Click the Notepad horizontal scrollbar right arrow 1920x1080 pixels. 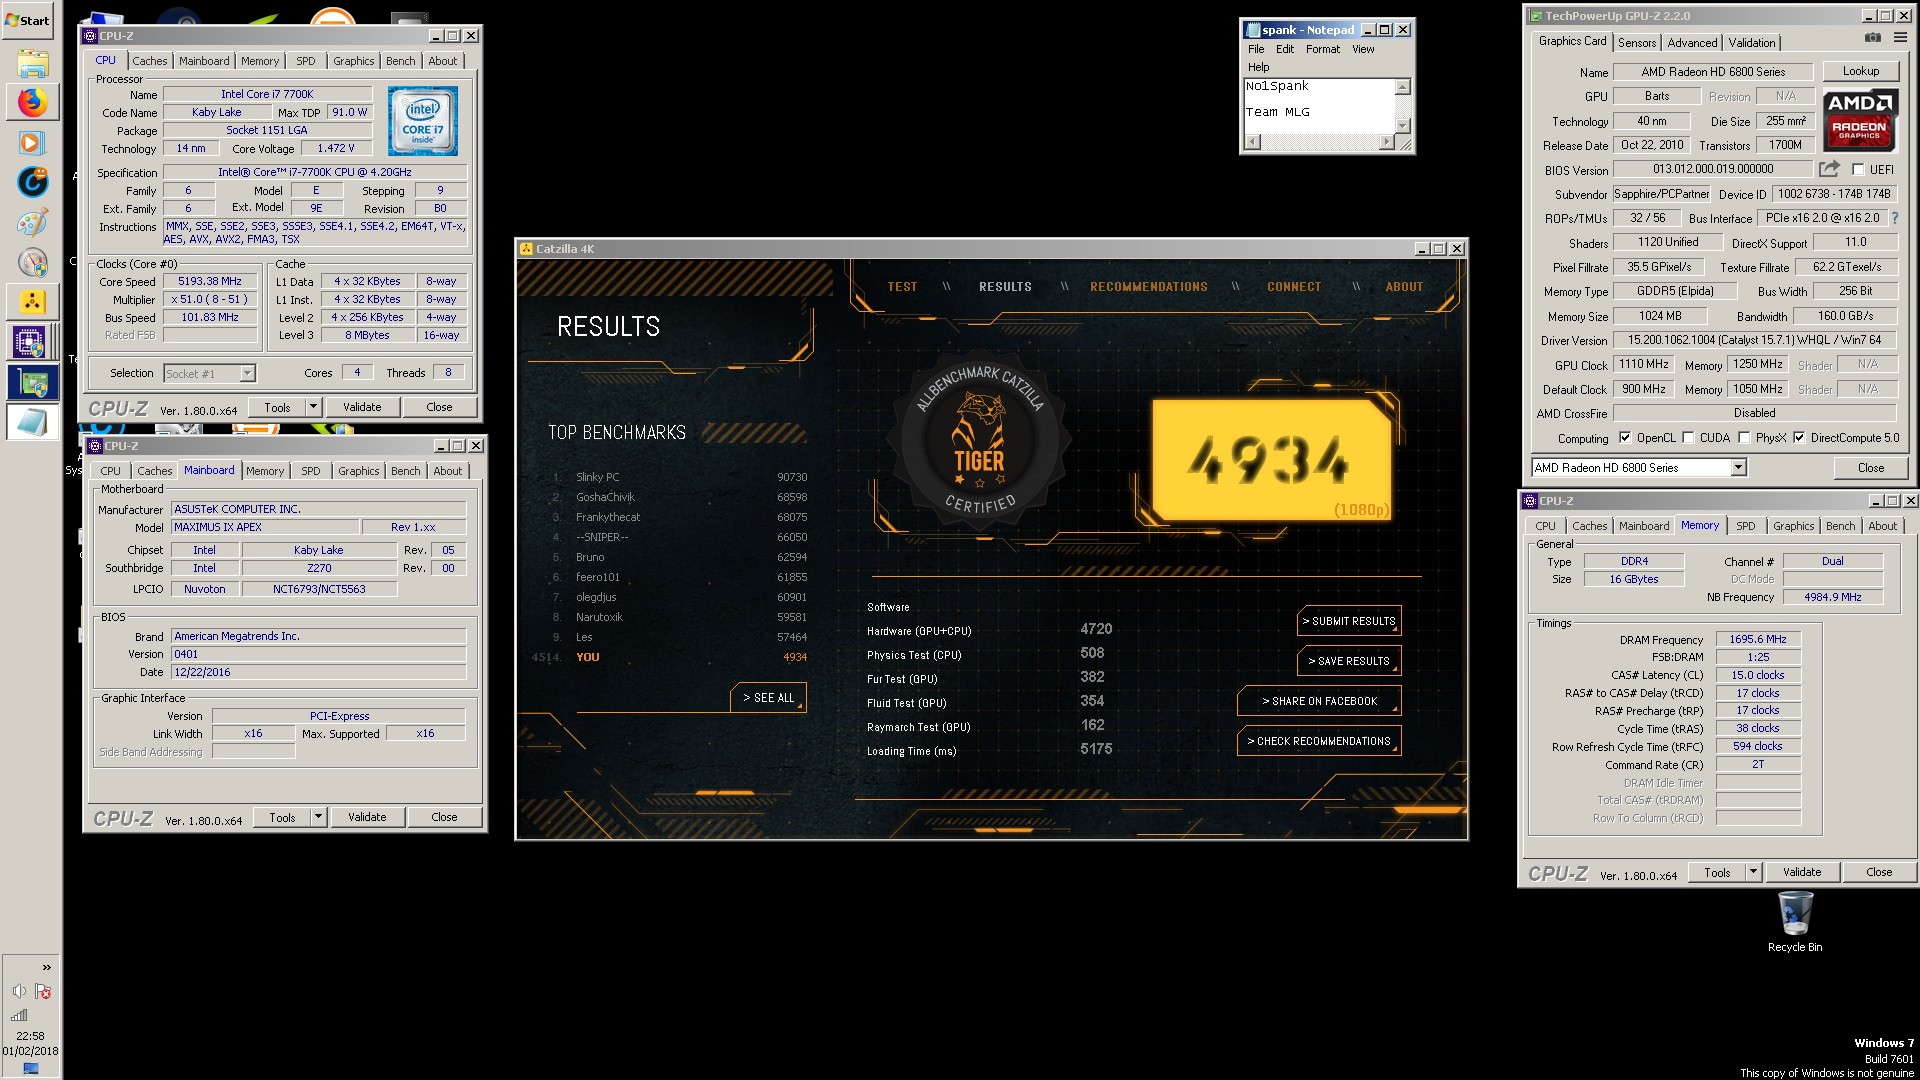point(1386,142)
